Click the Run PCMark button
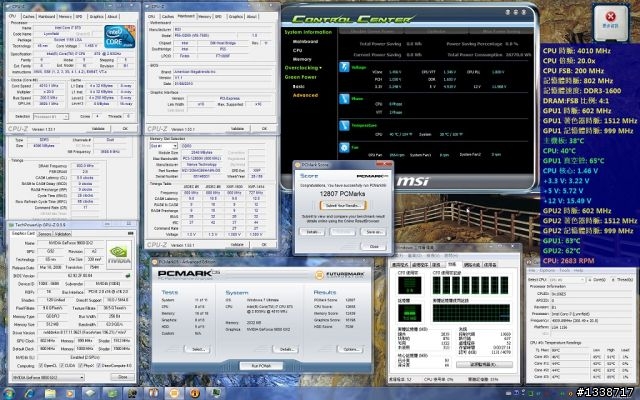The image size is (640, 400). 261,366
